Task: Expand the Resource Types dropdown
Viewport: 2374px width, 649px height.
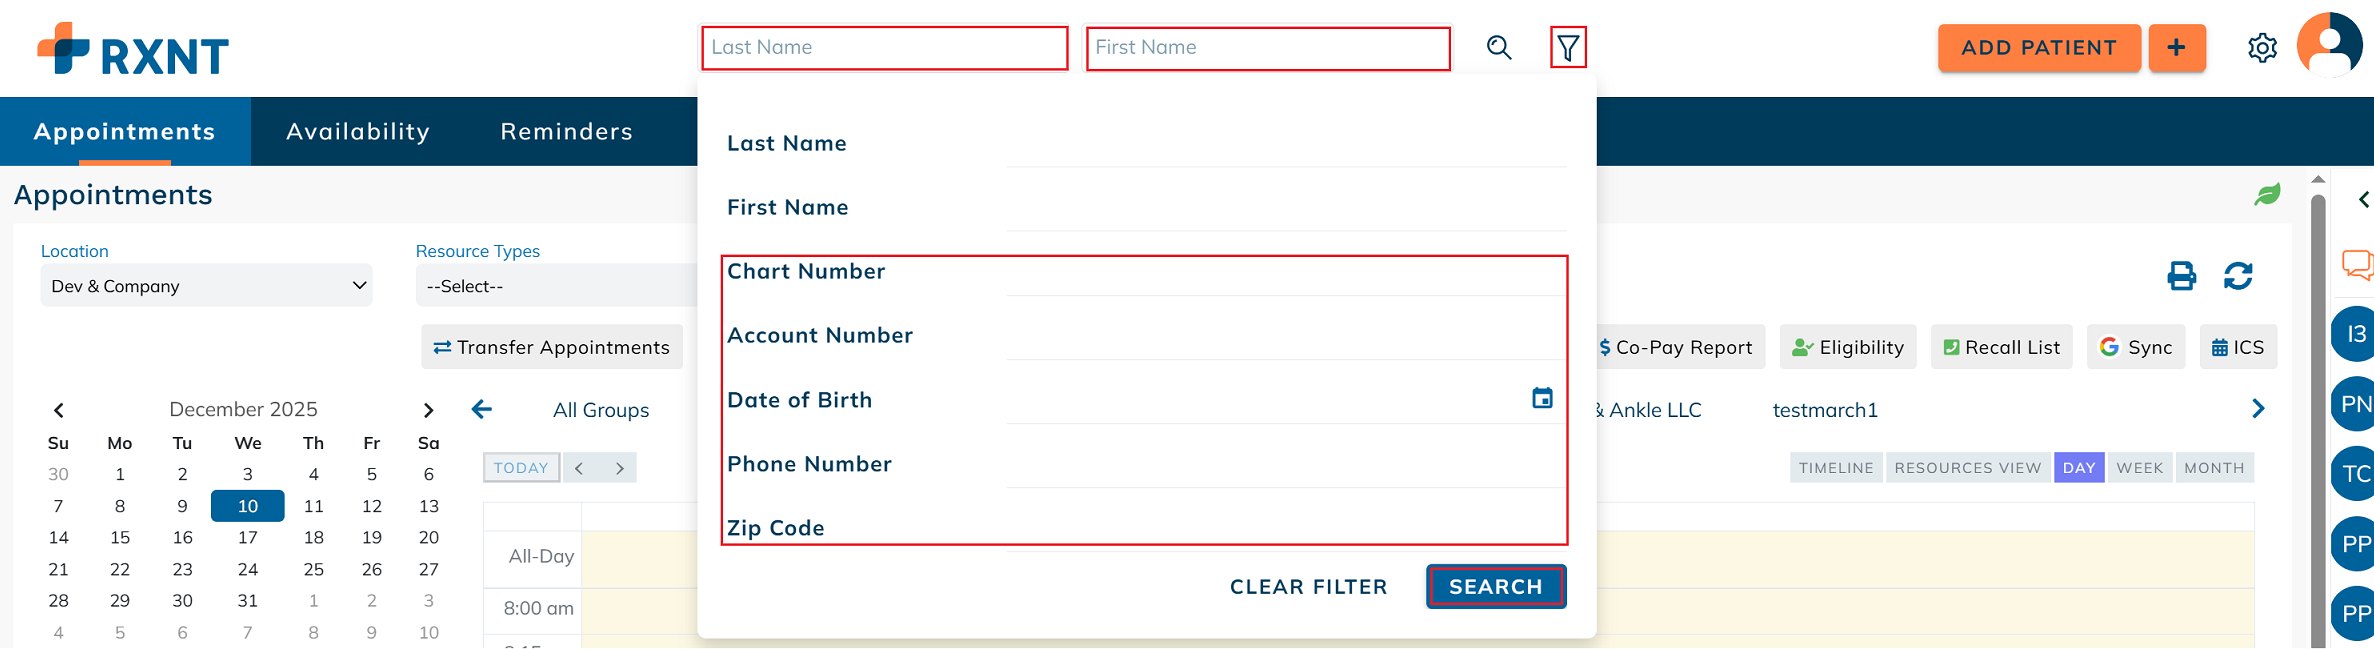Action: click(x=556, y=286)
